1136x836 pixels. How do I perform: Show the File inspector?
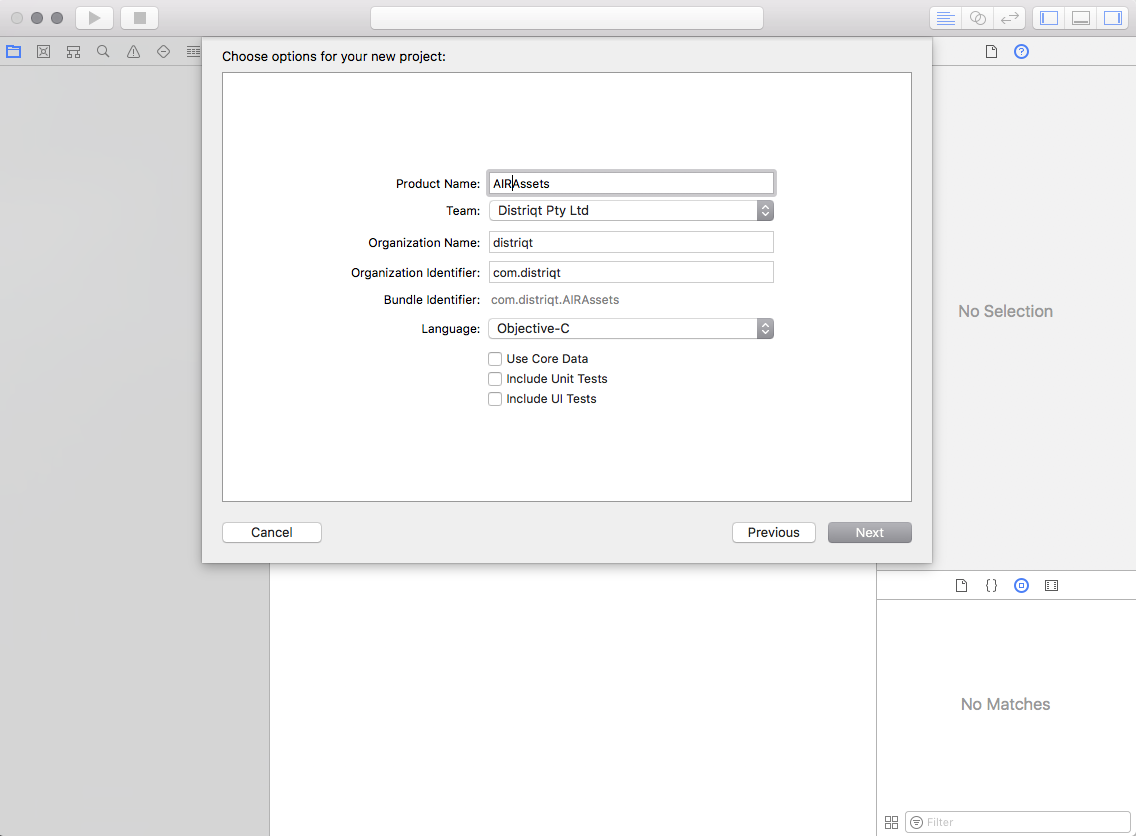pyautogui.click(x=991, y=51)
